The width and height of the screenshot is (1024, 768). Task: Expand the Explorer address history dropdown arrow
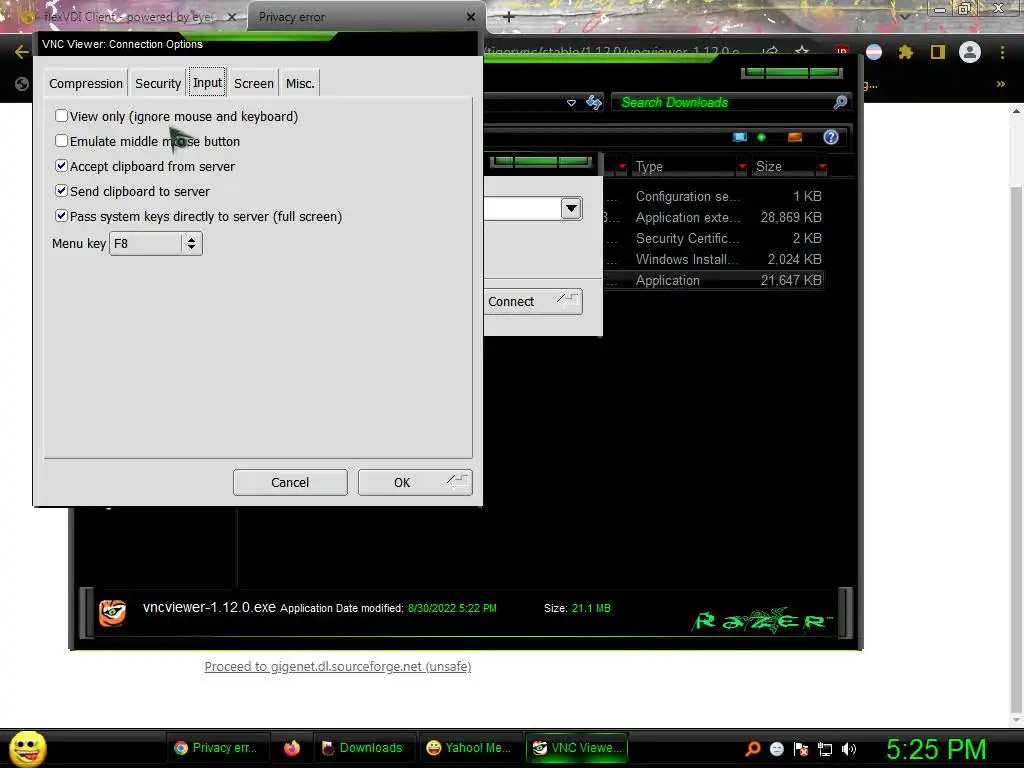tap(571, 103)
